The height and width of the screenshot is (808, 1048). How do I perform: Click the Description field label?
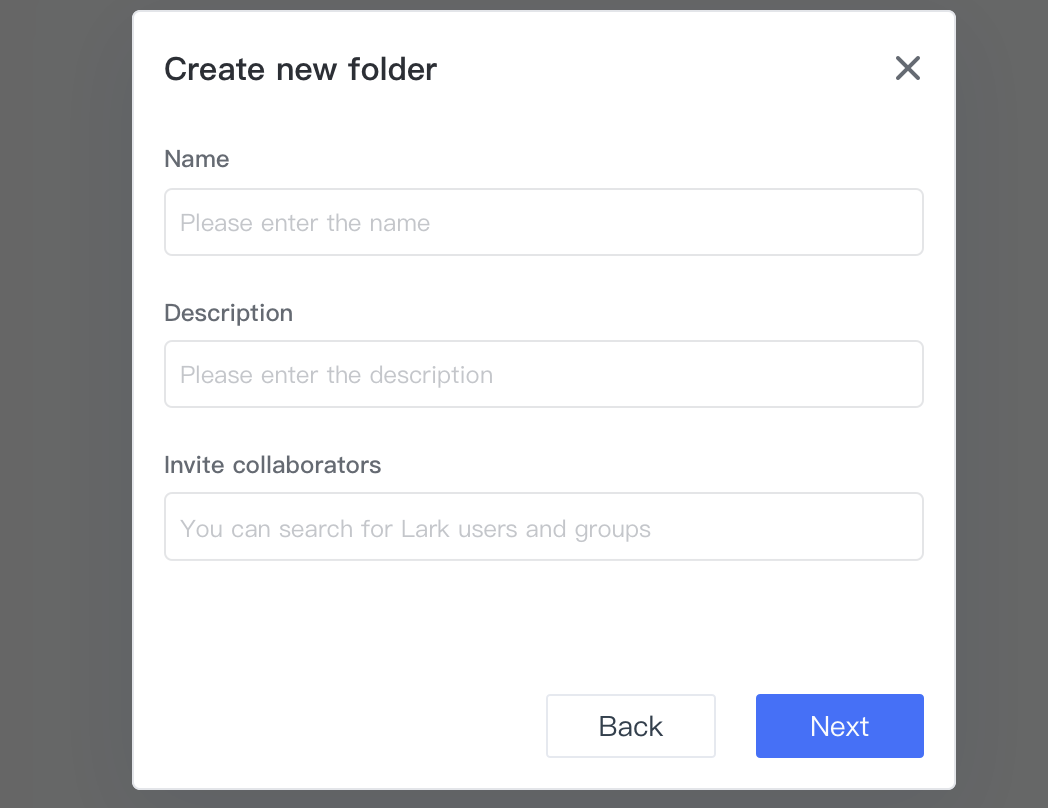tap(229, 313)
